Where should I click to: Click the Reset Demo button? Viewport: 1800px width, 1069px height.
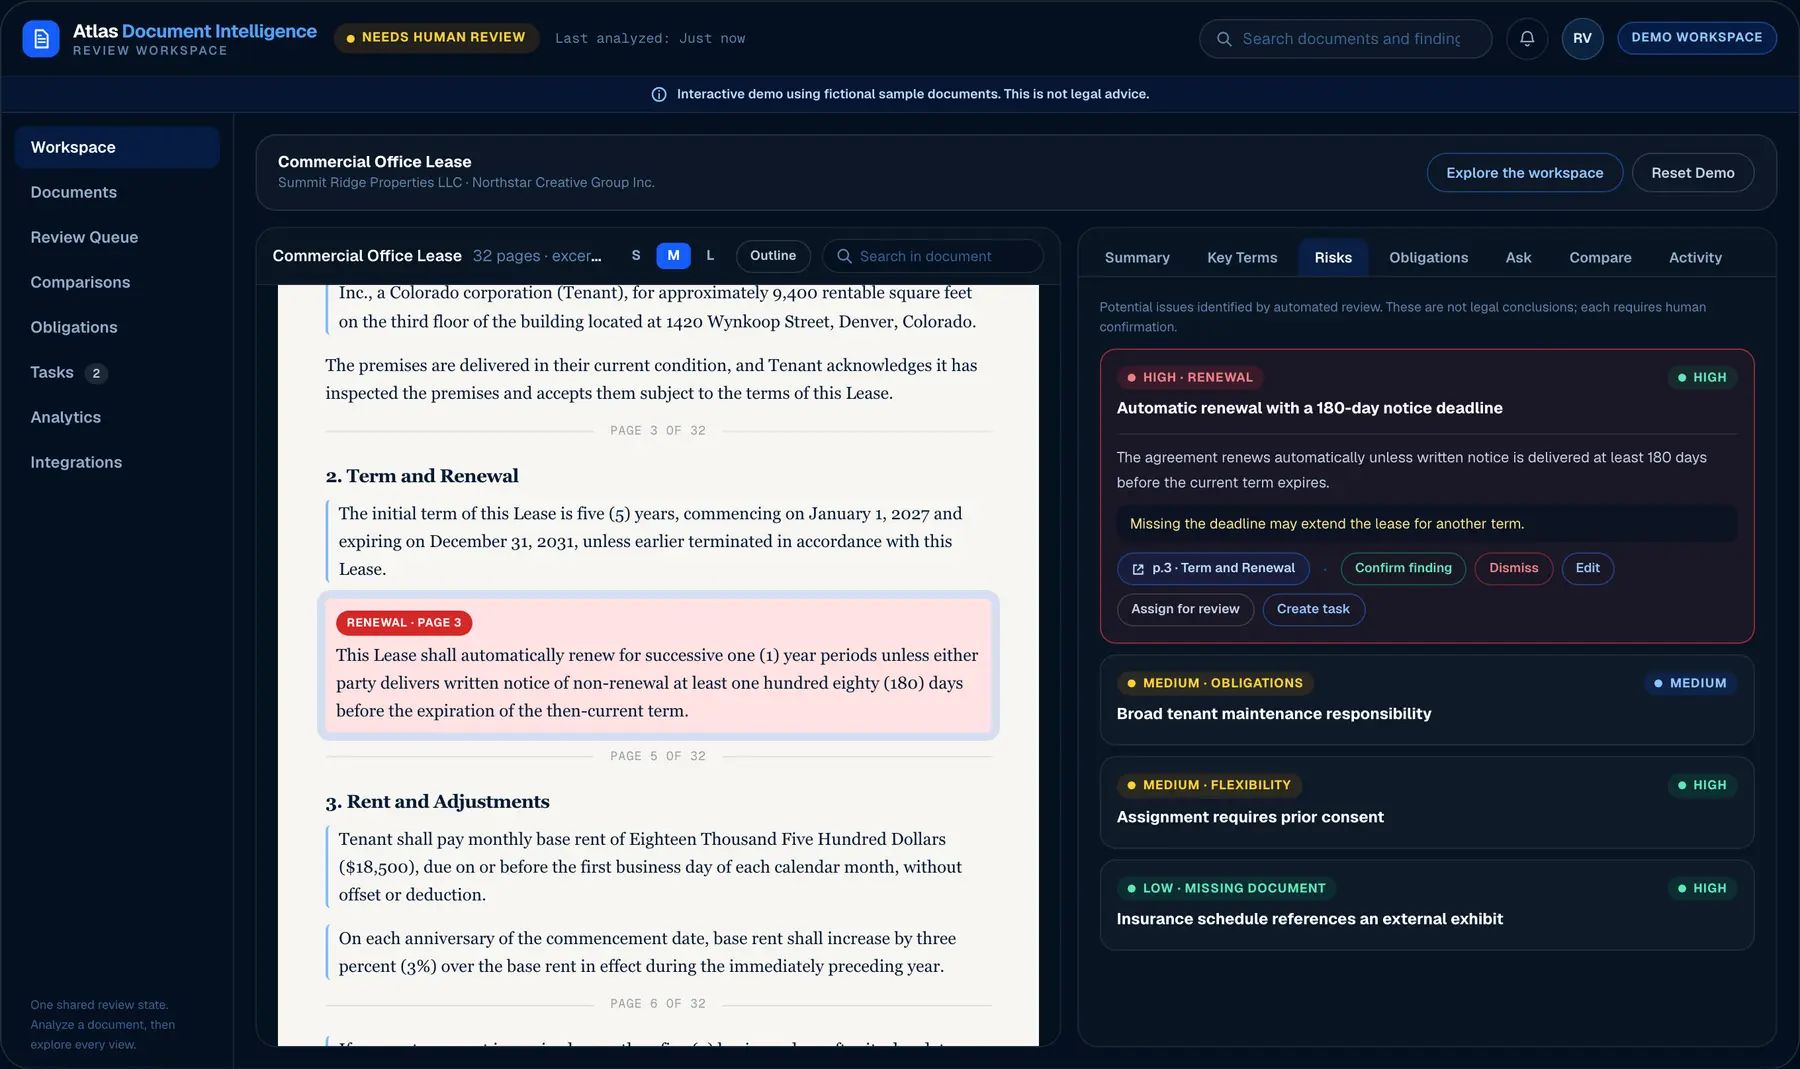(x=1692, y=173)
